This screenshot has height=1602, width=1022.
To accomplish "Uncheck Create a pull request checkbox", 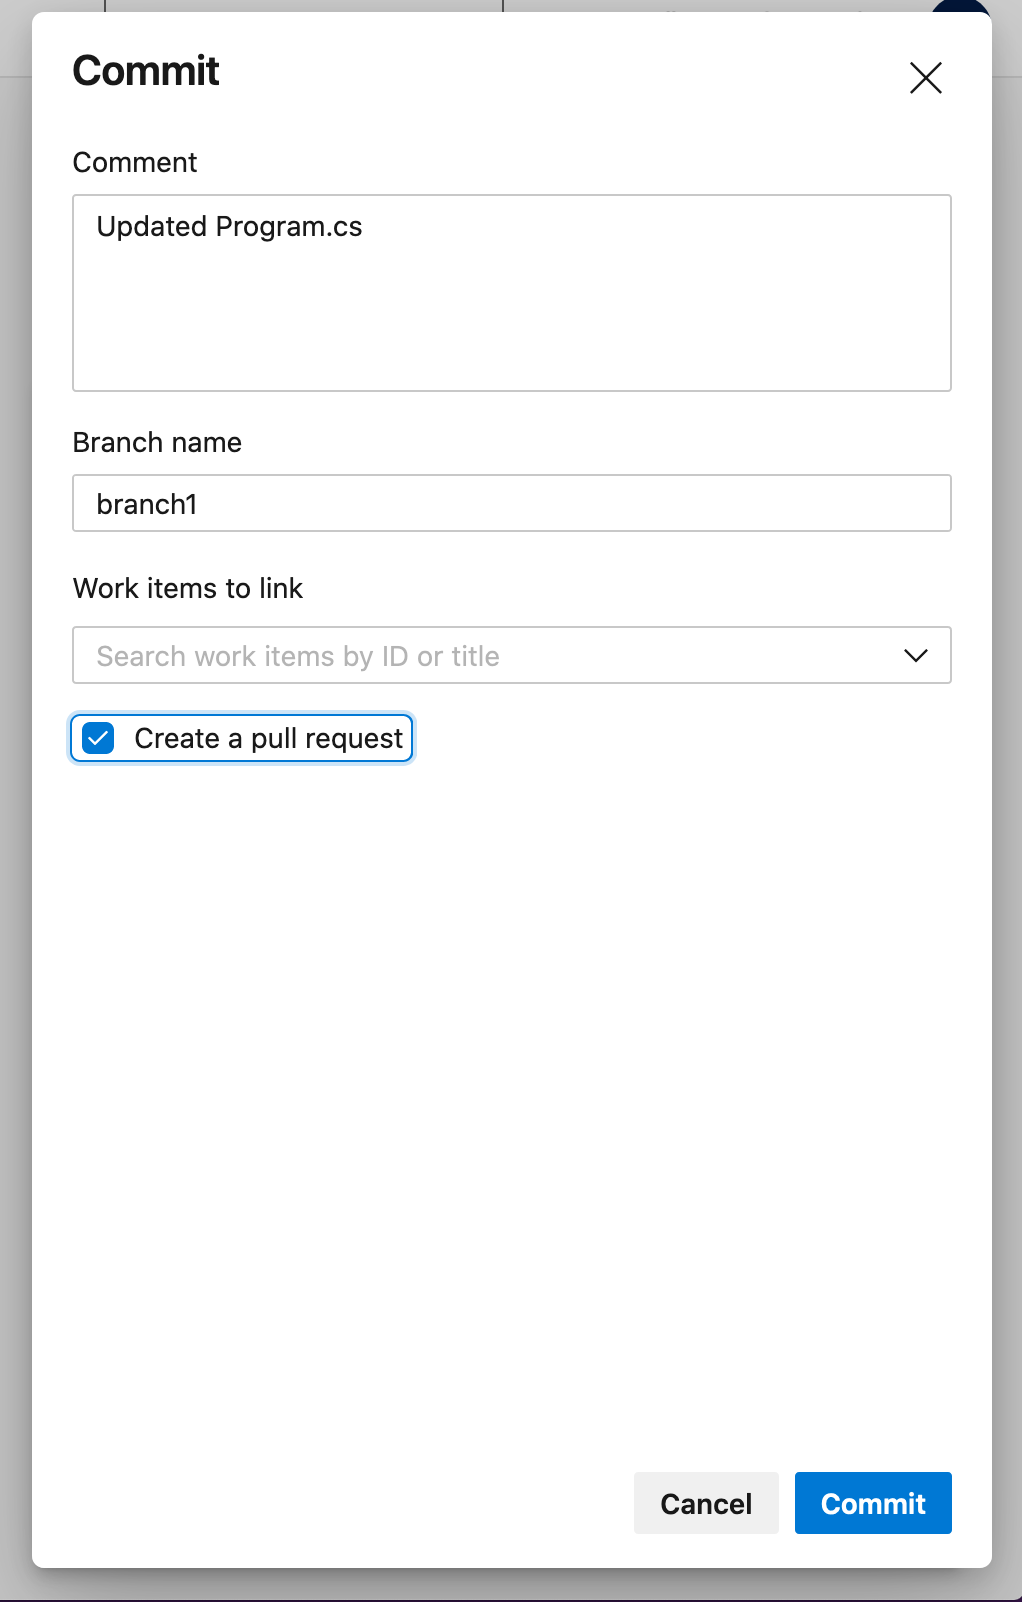I will pyautogui.click(x=98, y=738).
